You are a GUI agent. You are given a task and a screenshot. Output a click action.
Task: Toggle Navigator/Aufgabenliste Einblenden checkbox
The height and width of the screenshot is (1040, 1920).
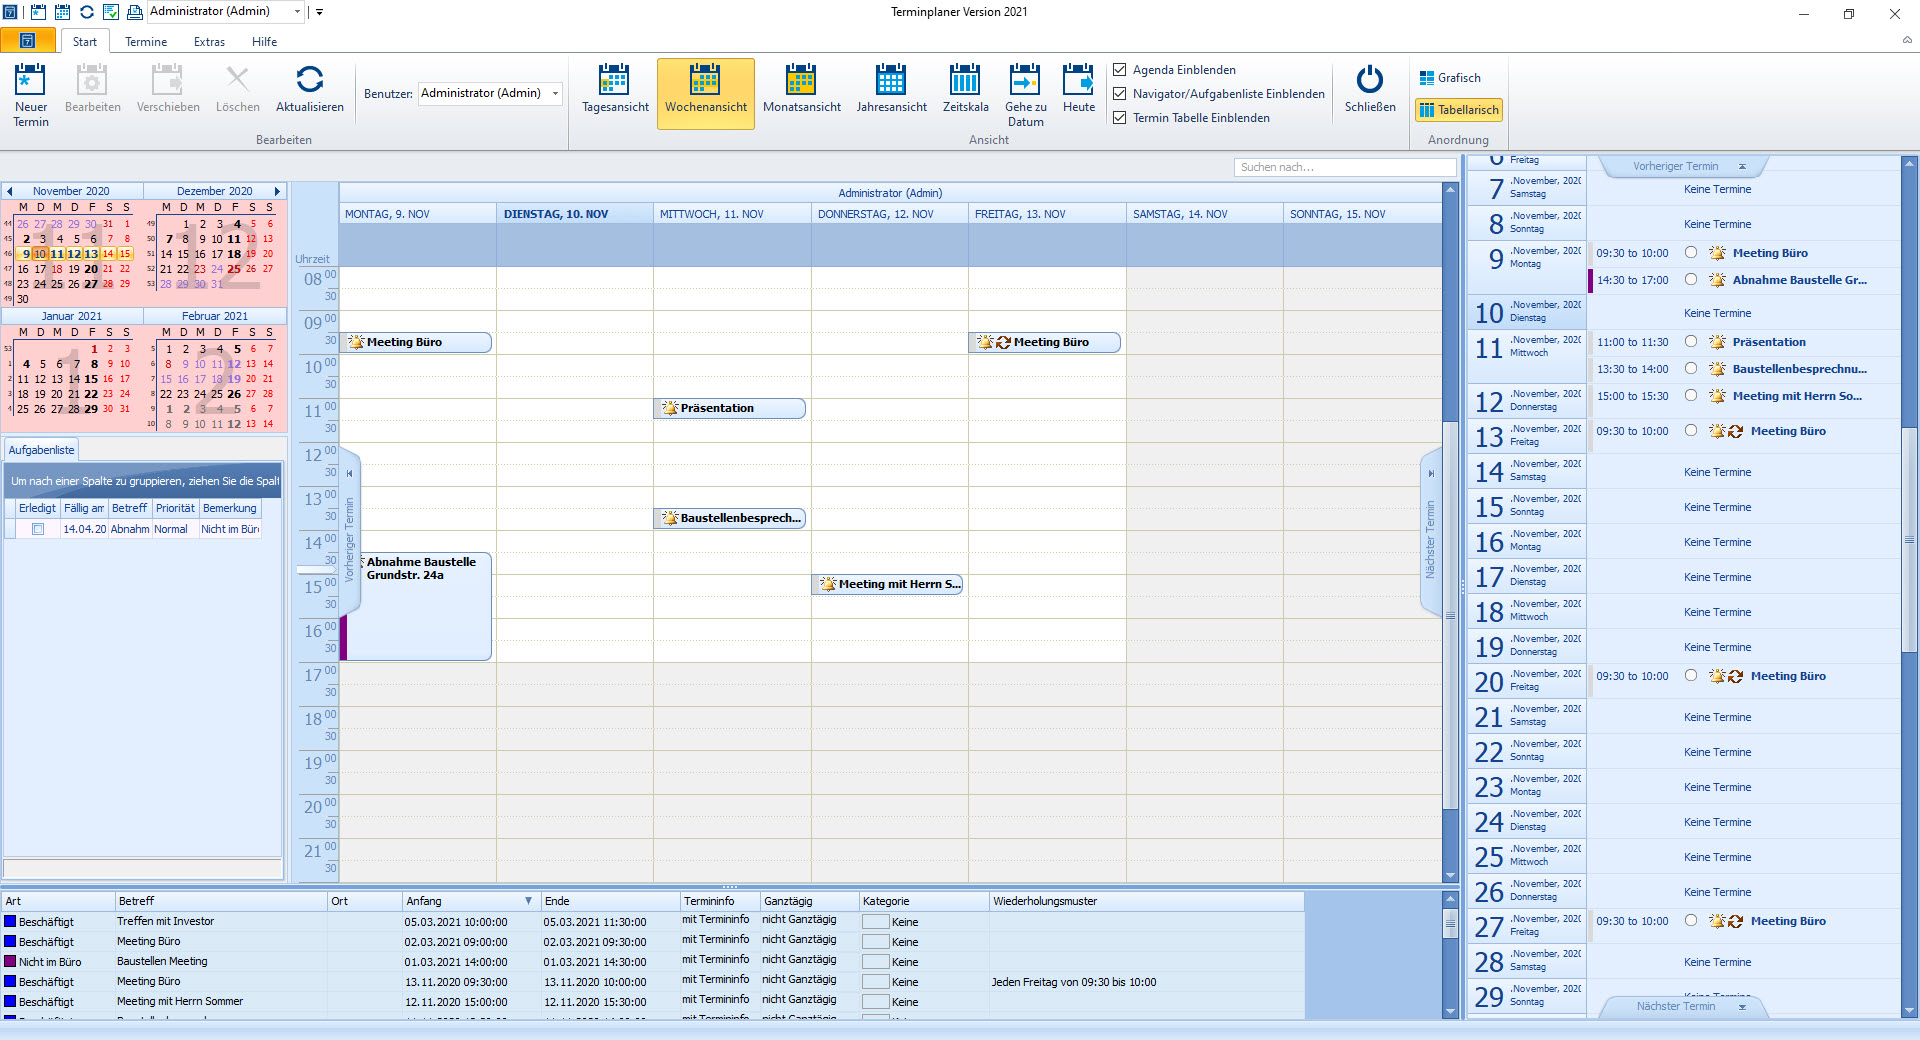[1120, 94]
